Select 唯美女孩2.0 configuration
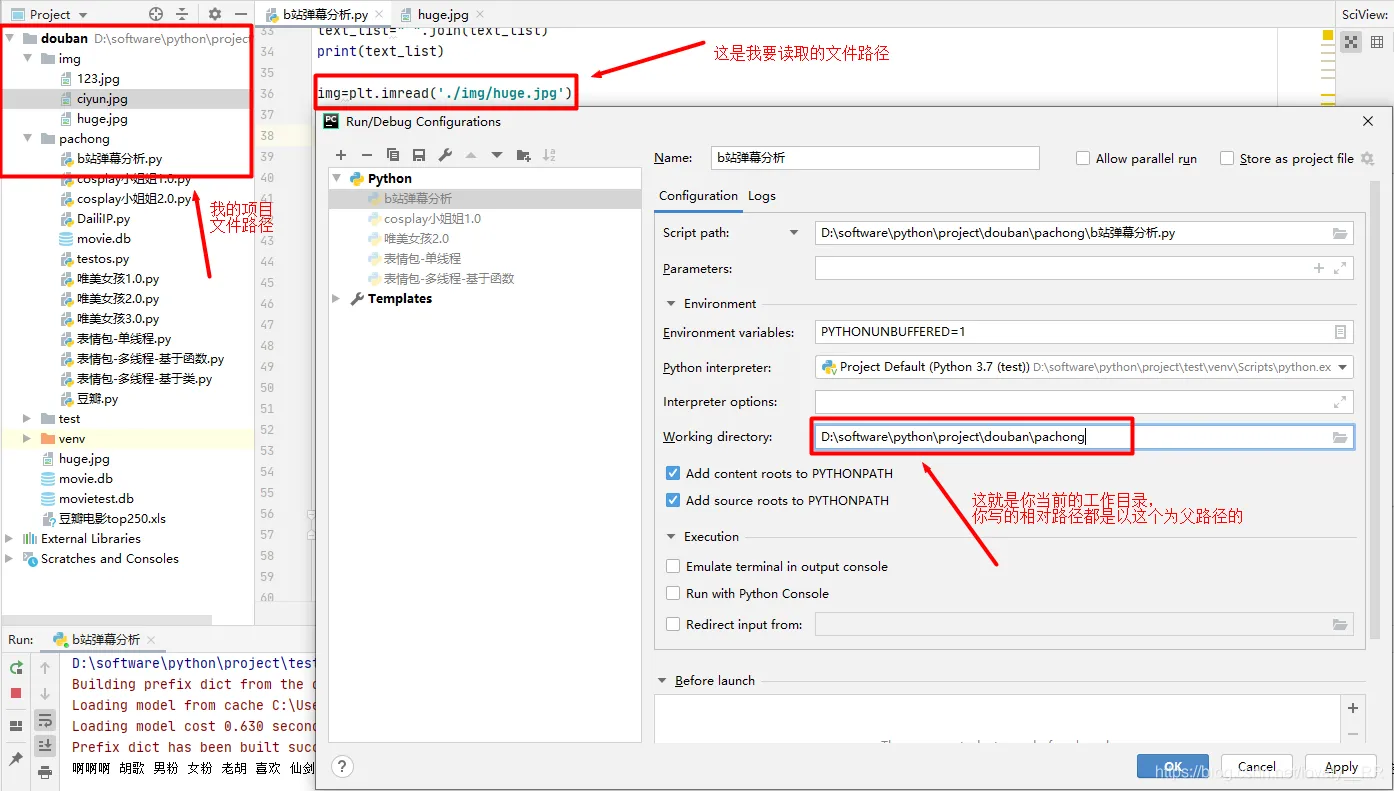 coord(416,238)
